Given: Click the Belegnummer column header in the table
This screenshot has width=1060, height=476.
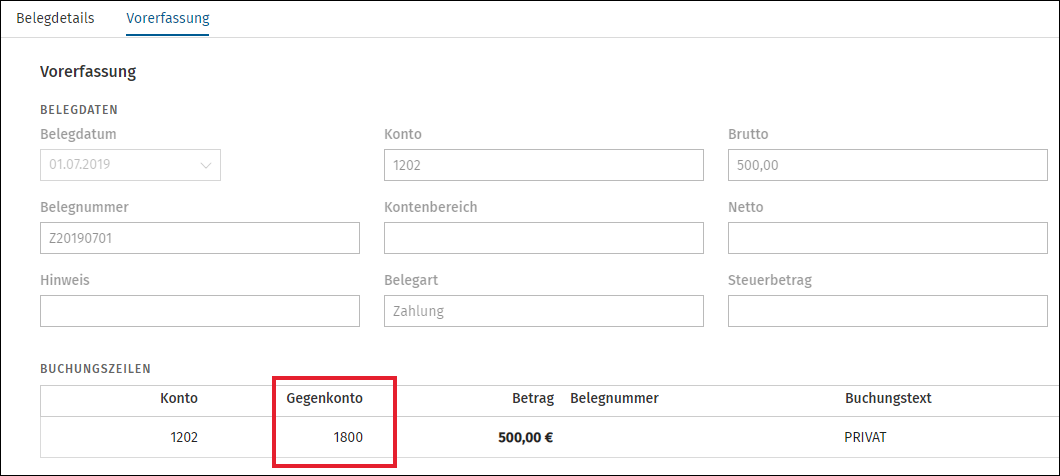Looking at the screenshot, I should (x=615, y=399).
